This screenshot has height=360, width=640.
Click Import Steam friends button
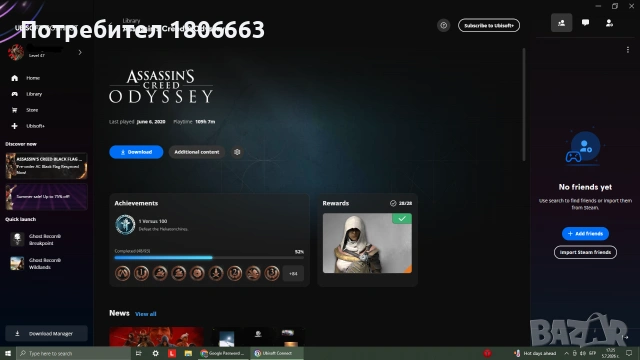click(x=585, y=252)
